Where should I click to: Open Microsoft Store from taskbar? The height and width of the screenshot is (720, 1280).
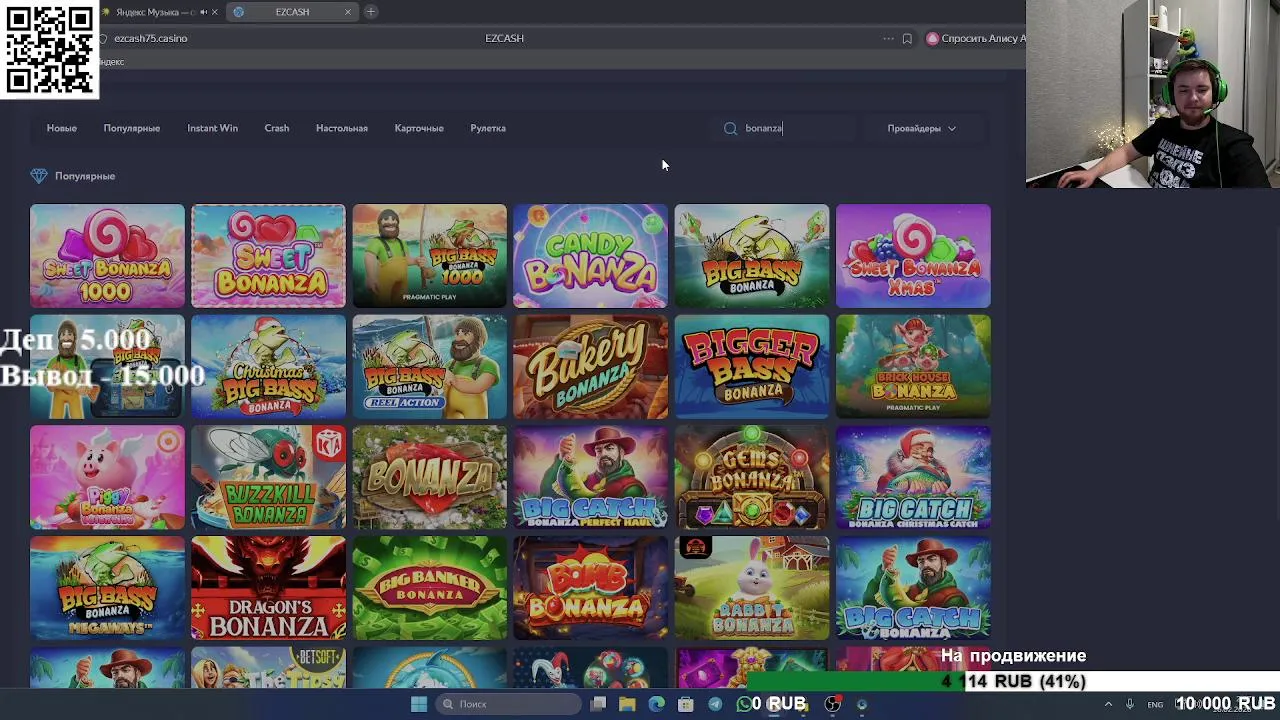[686, 704]
